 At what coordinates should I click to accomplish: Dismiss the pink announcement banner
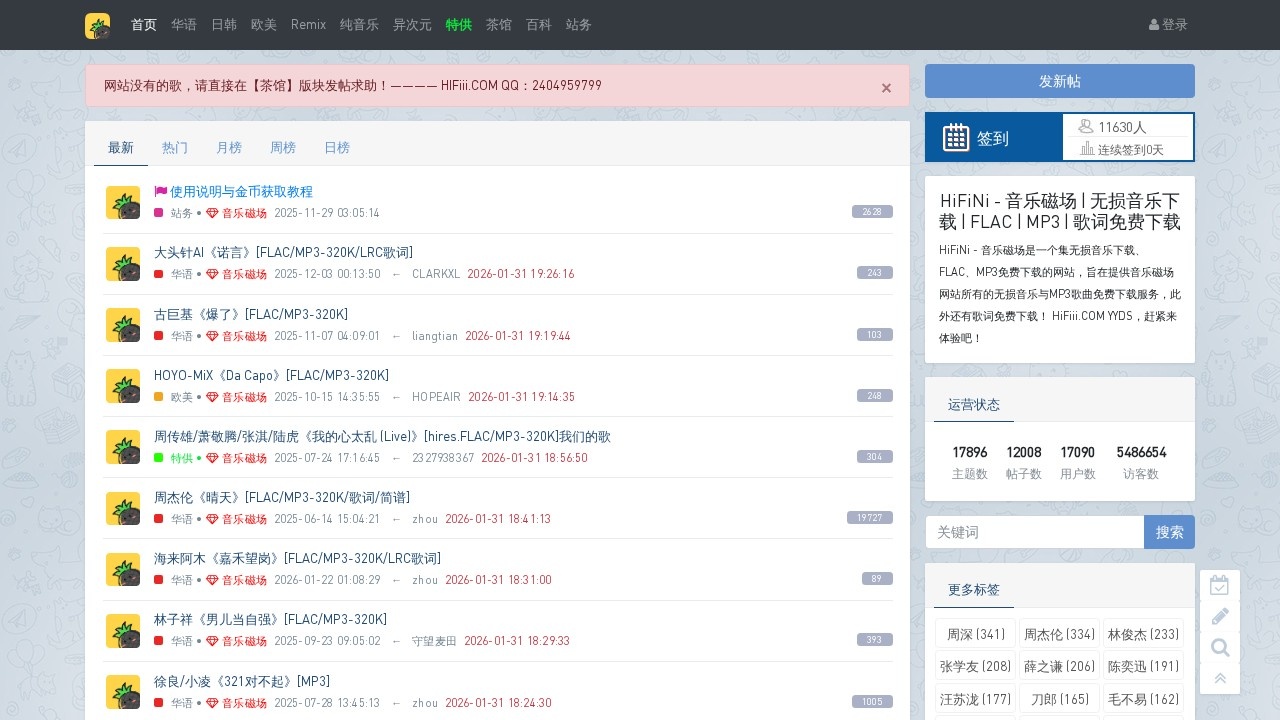point(886,88)
